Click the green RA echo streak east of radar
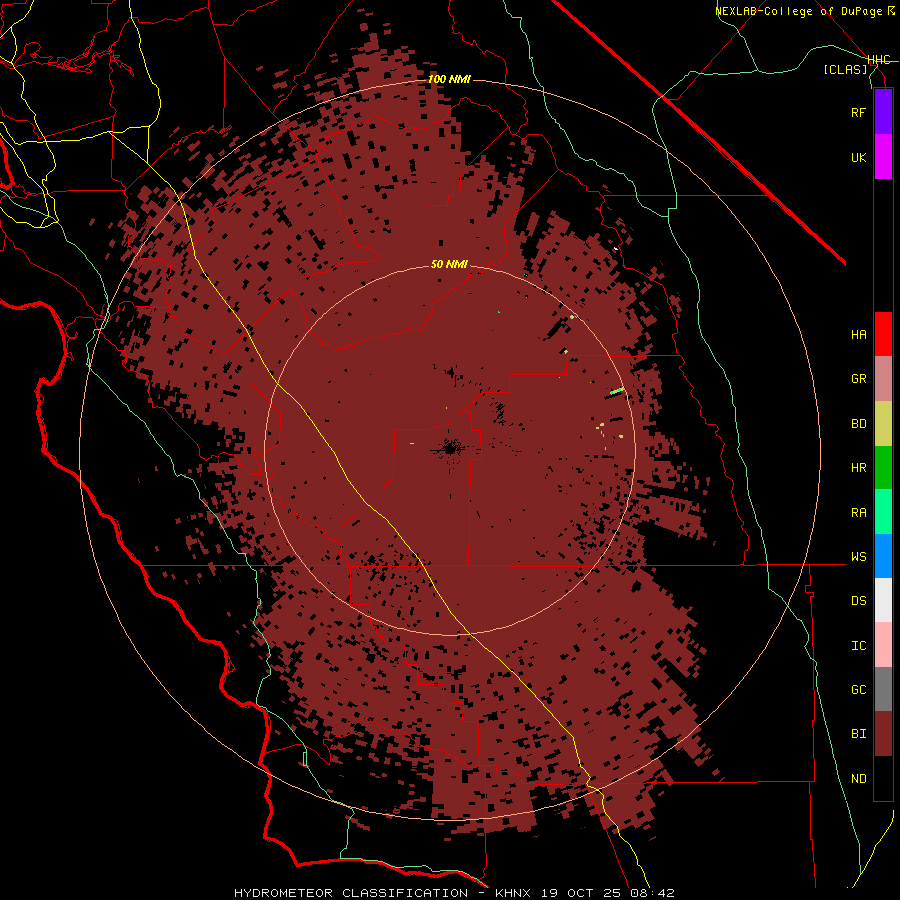The image size is (900, 900). pyautogui.click(x=617, y=391)
